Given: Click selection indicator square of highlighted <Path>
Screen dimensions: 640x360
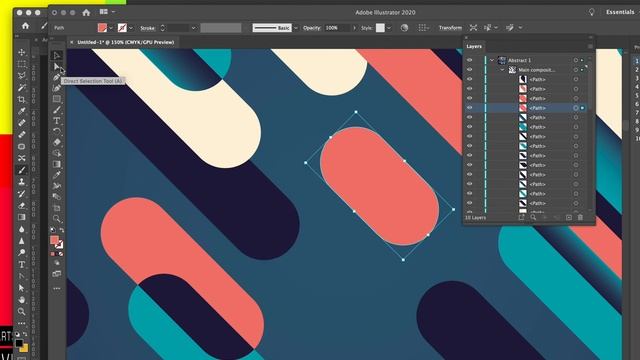Looking at the screenshot, I should [x=582, y=108].
